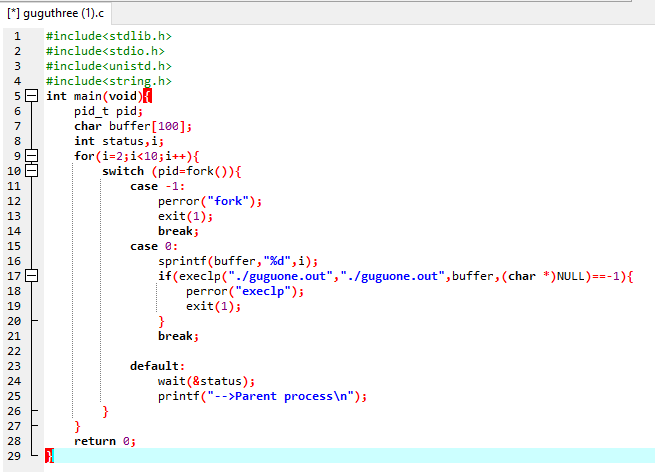Click the 'pid_t pid;' declaration
Image resolution: width=655 pixels, height=472 pixels.
[109, 111]
